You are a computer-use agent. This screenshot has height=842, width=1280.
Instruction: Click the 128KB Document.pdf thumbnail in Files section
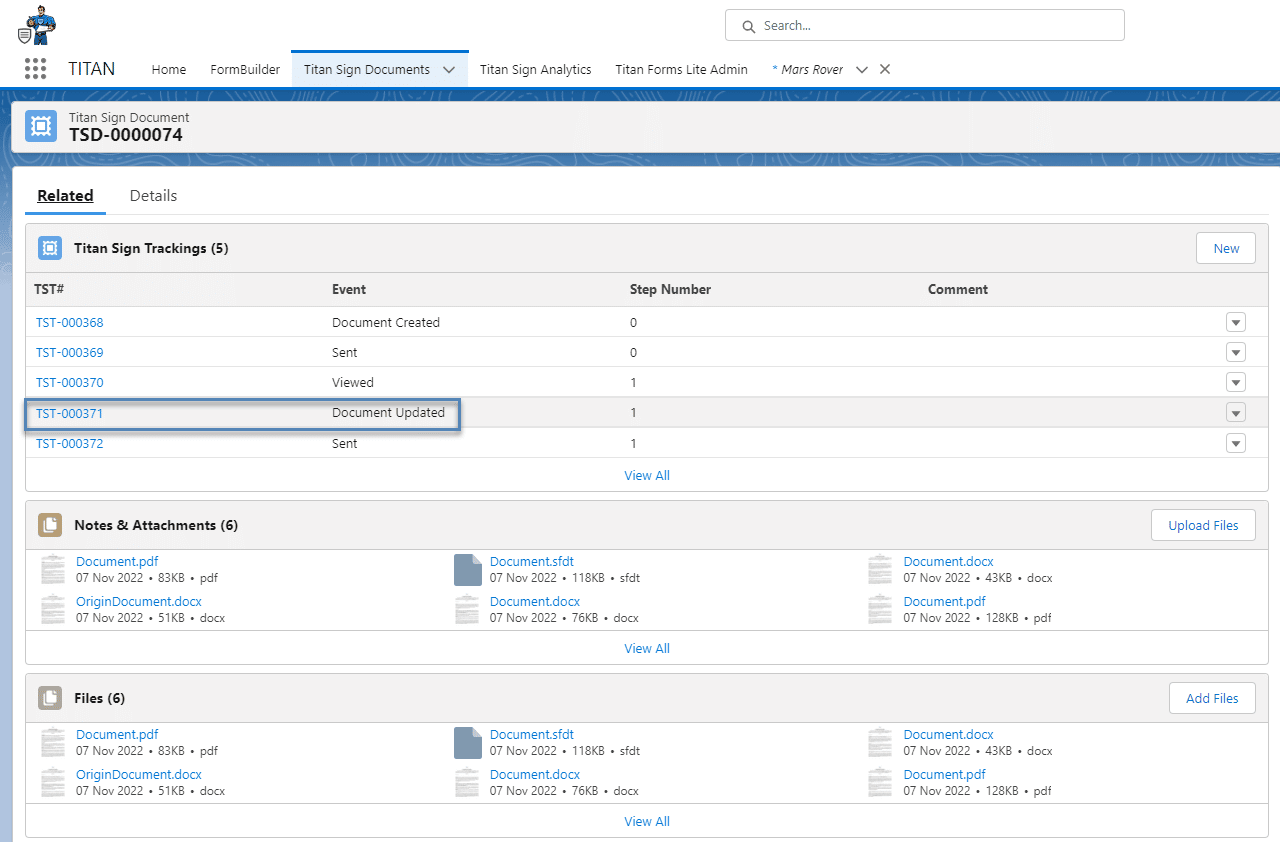880,783
